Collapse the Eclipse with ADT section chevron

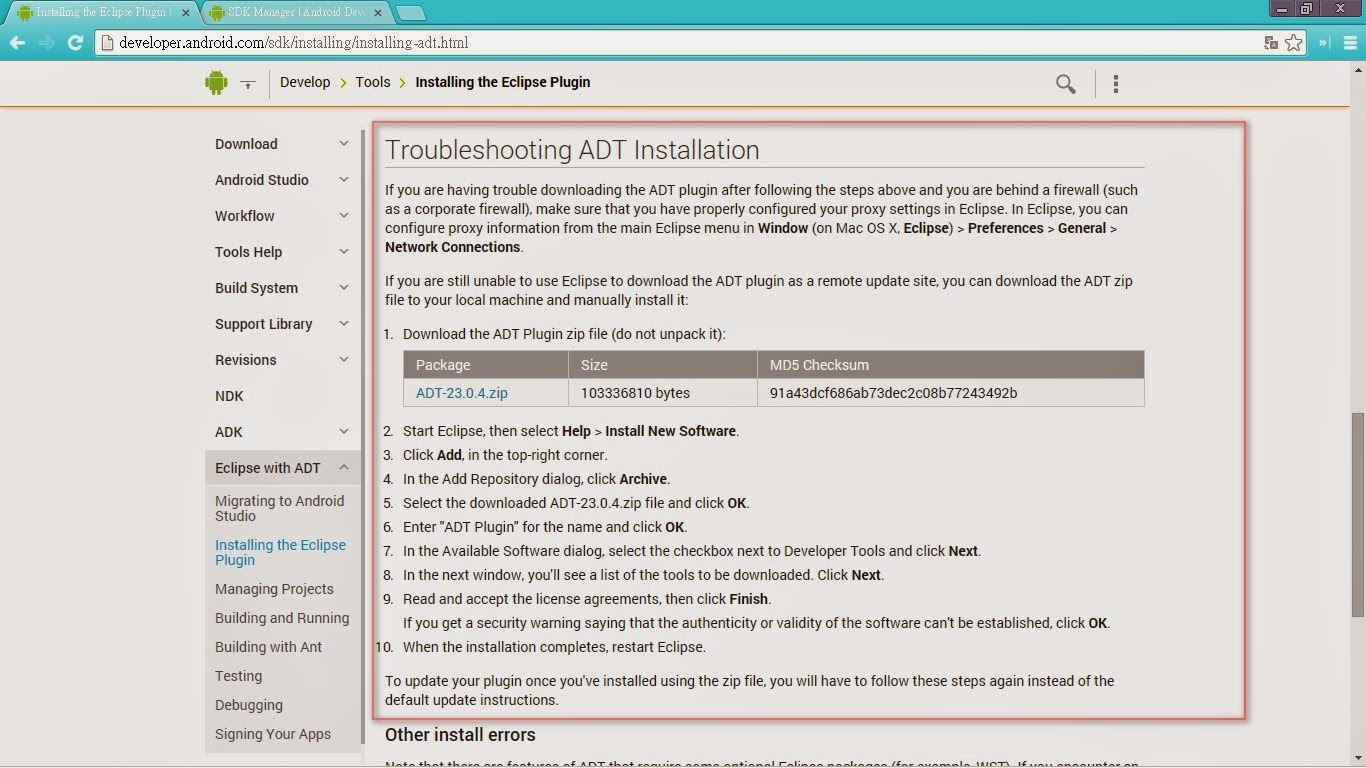click(344, 468)
